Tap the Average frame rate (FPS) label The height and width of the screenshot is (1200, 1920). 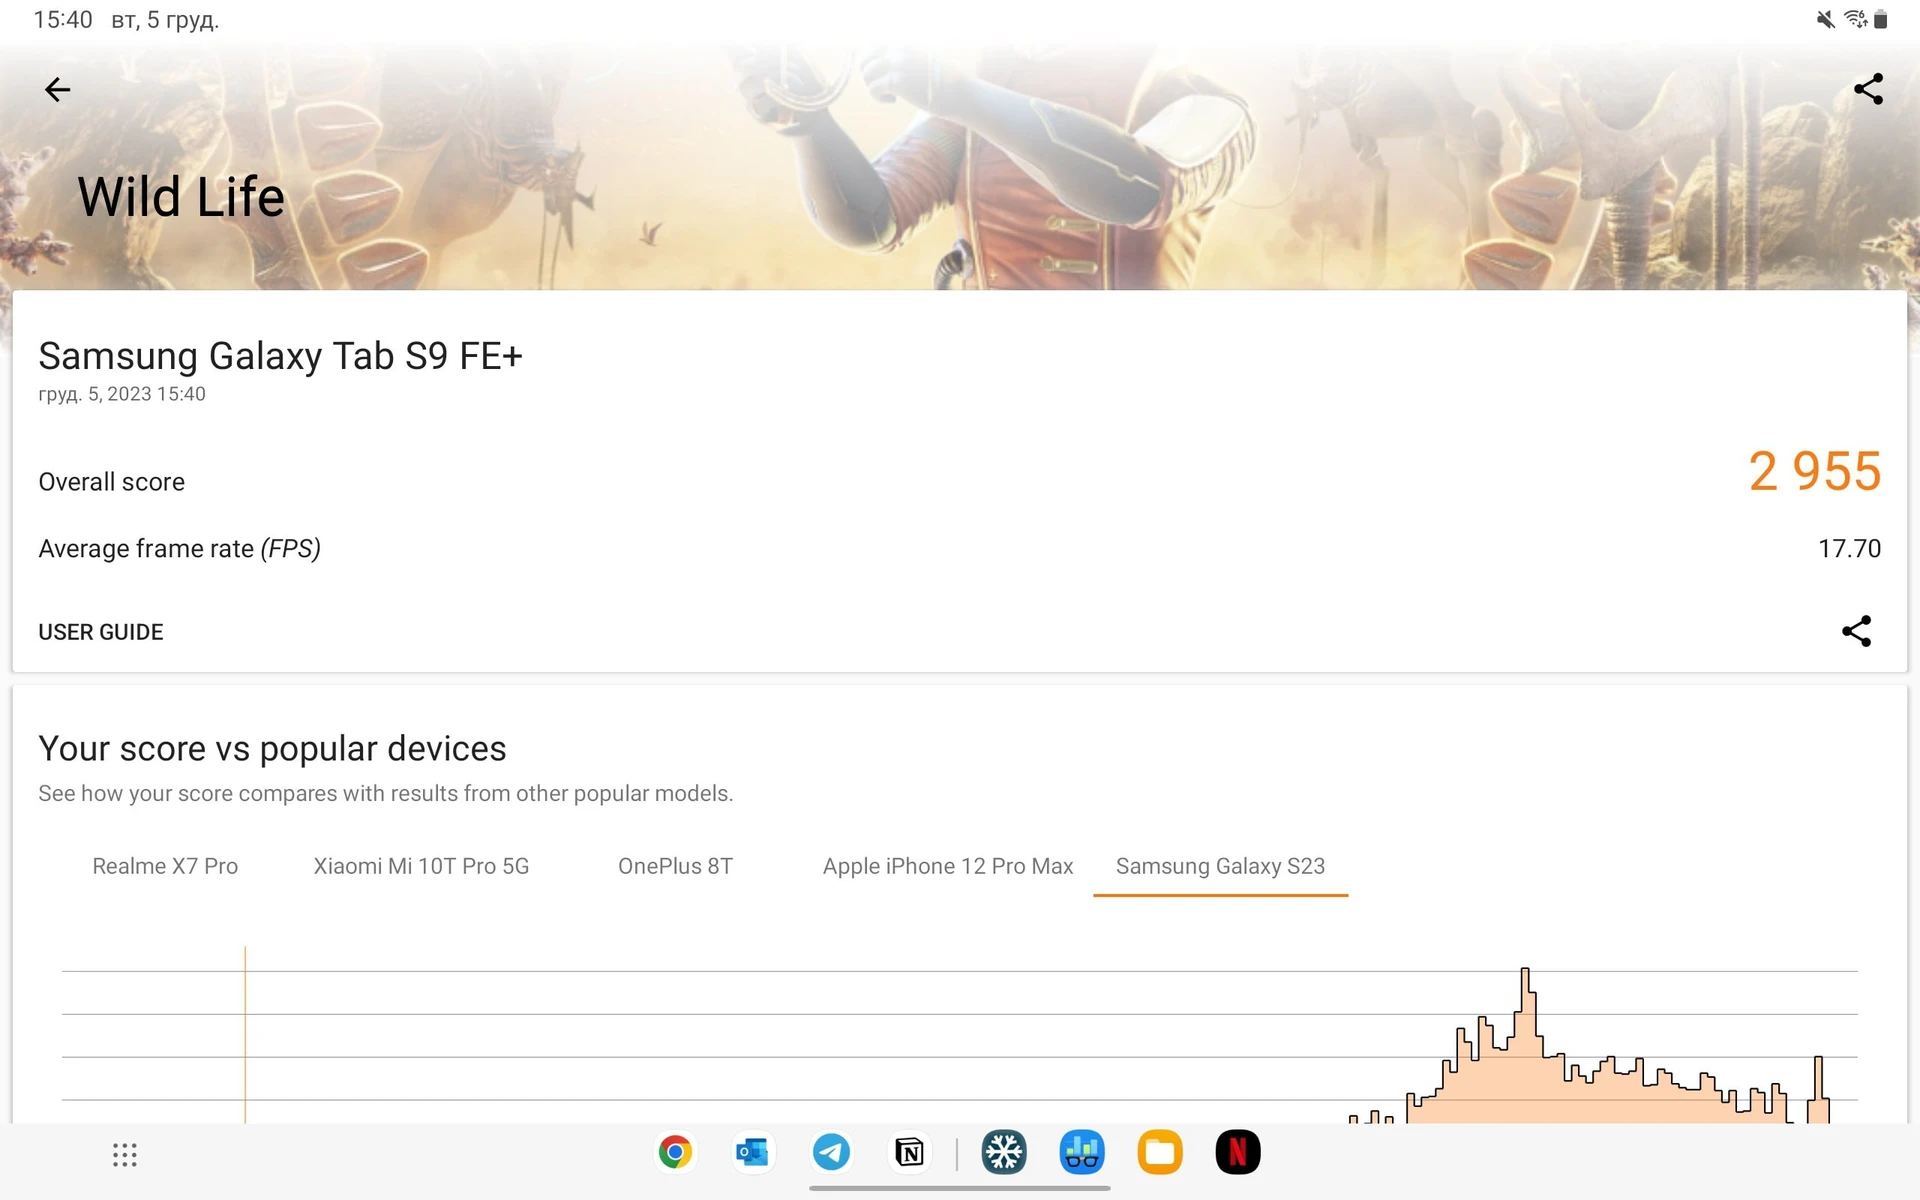click(179, 549)
